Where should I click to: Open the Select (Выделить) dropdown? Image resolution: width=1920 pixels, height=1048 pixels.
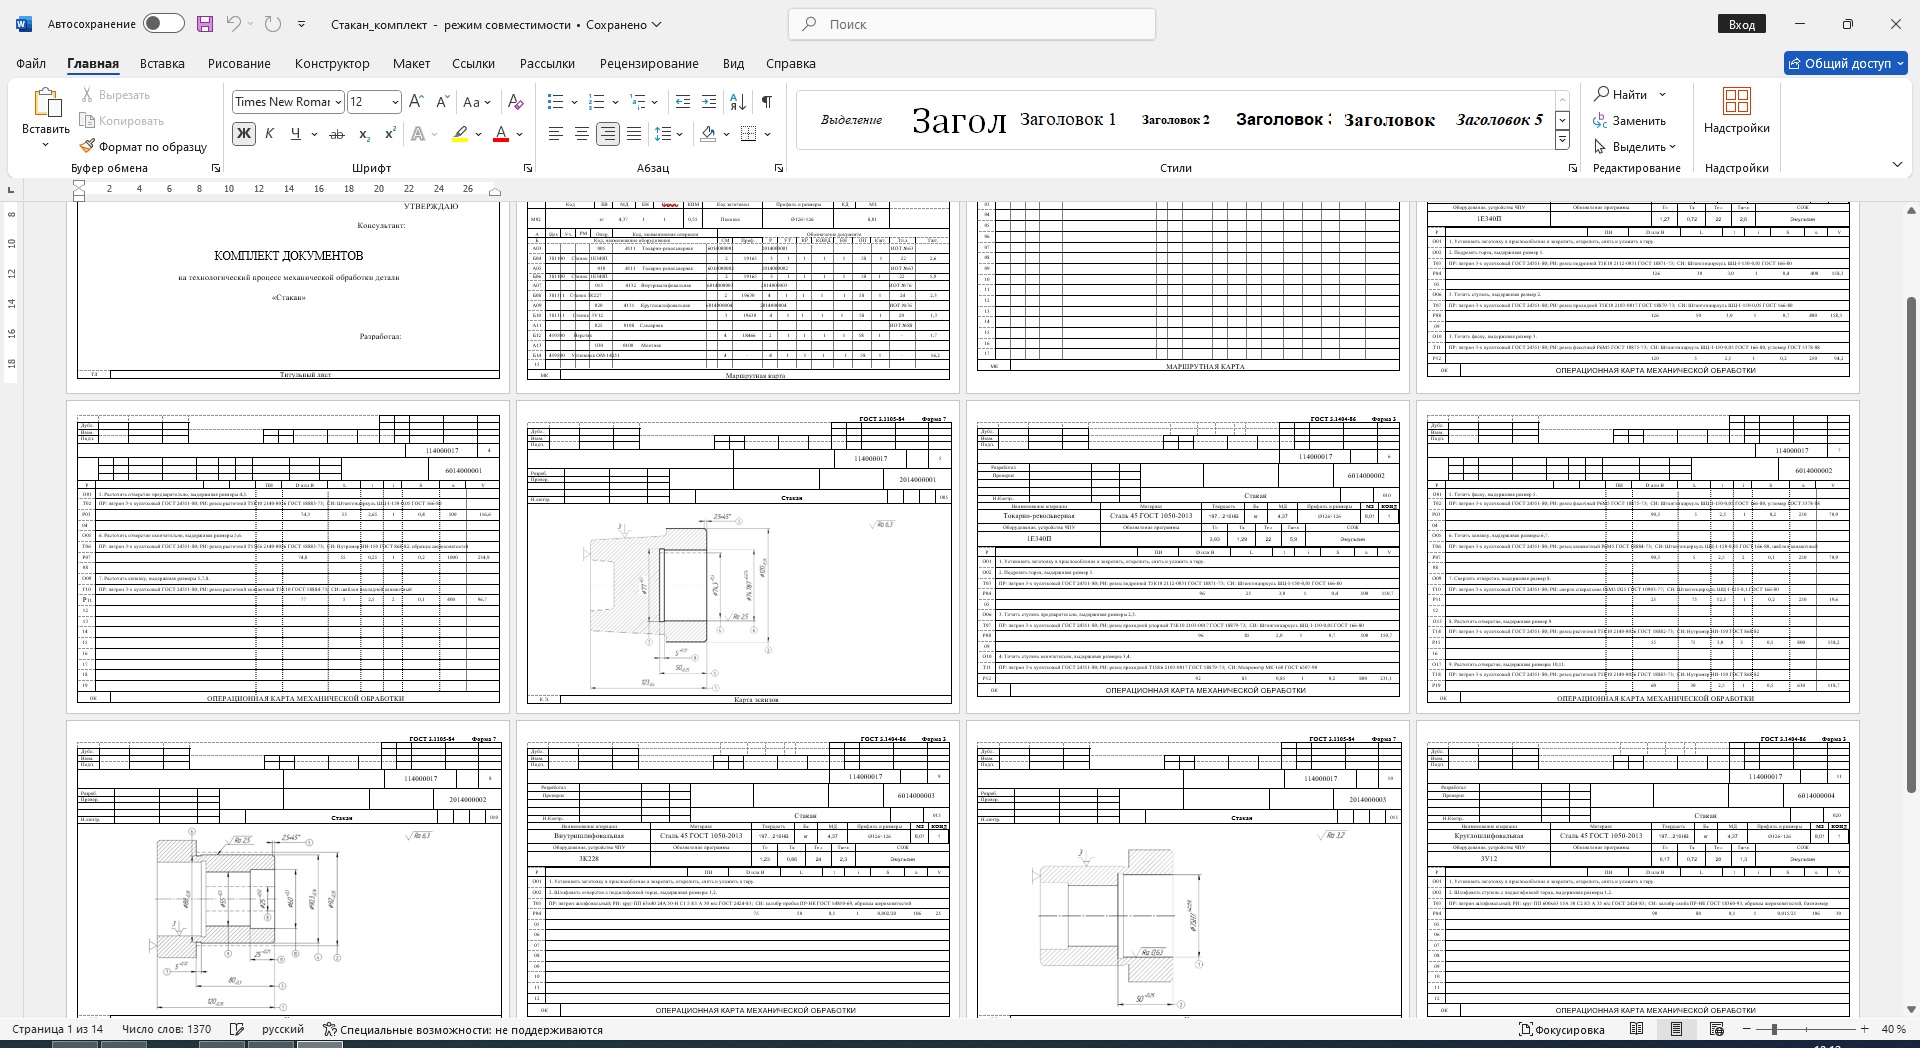pos(1634,146)
